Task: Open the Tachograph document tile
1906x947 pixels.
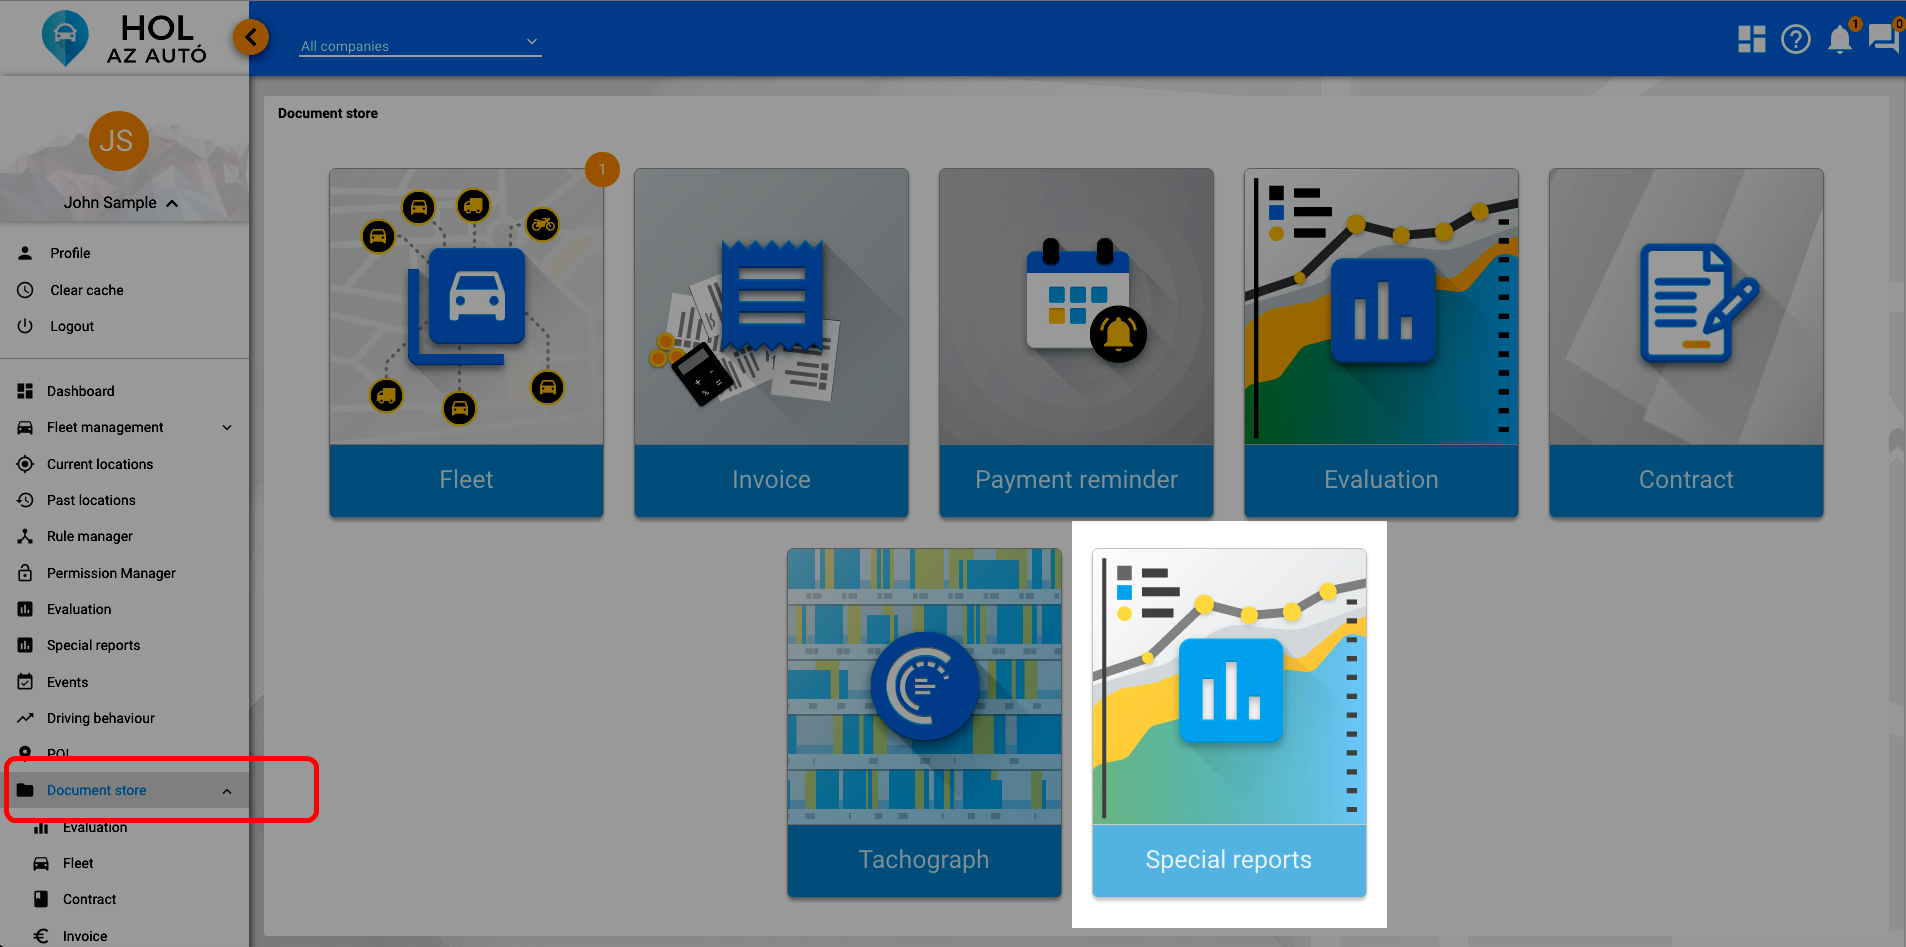Action: [924, 722]
